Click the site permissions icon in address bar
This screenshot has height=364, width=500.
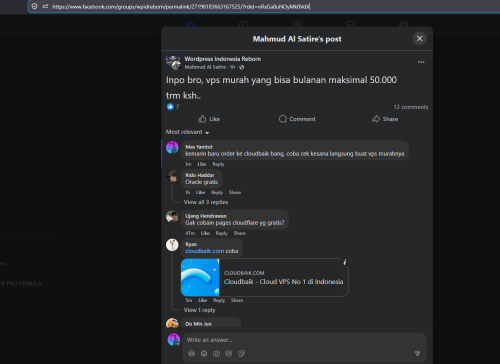click(x=45, y=6)
